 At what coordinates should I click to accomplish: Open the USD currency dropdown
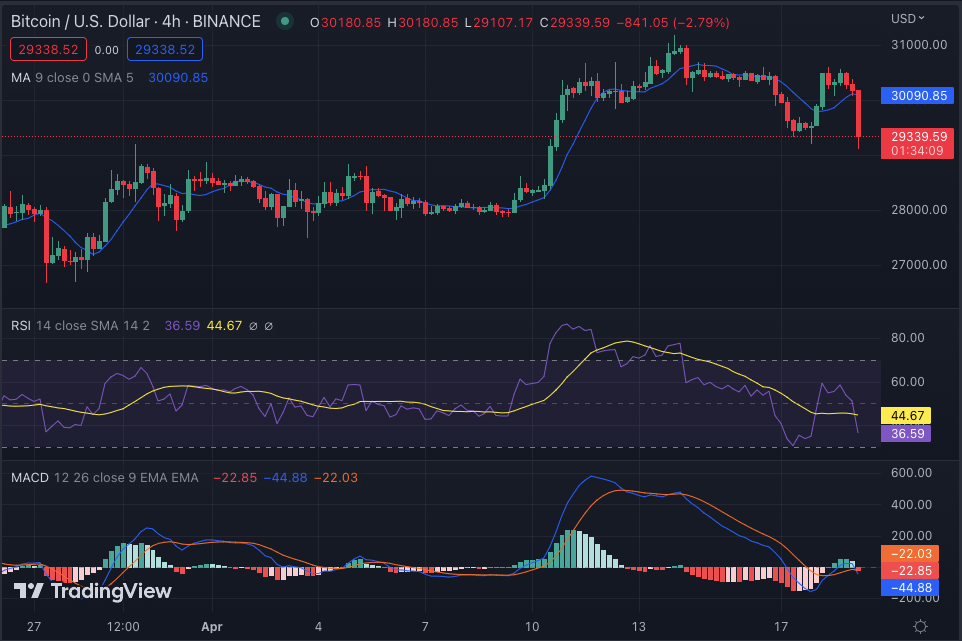(x=907, y=18)
